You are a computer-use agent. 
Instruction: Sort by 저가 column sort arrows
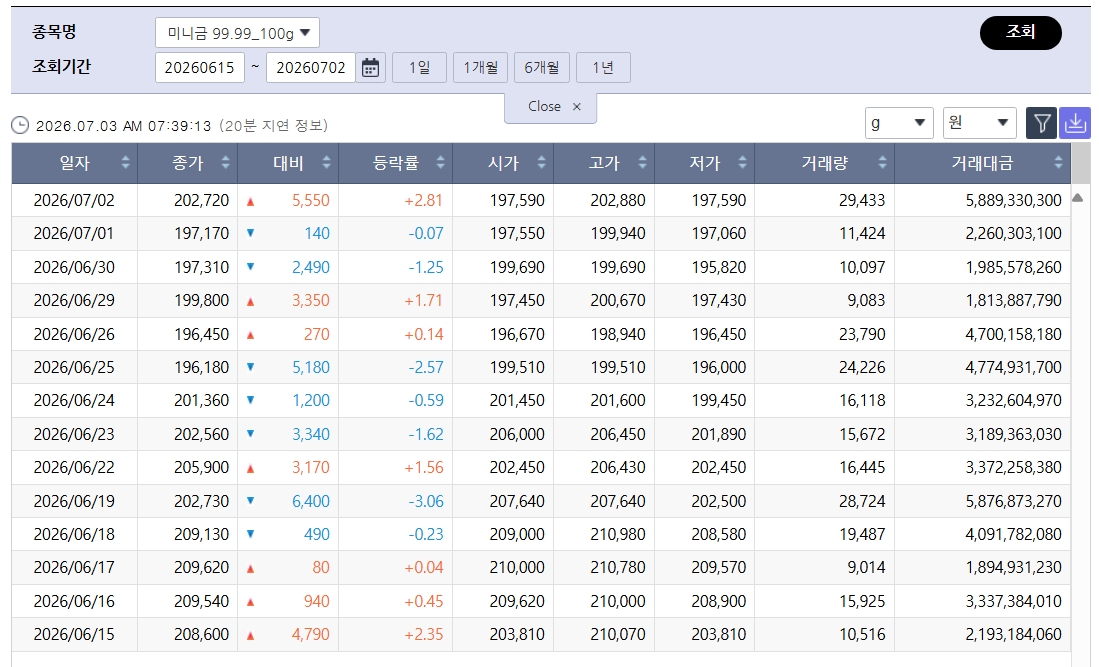(742, 163)
